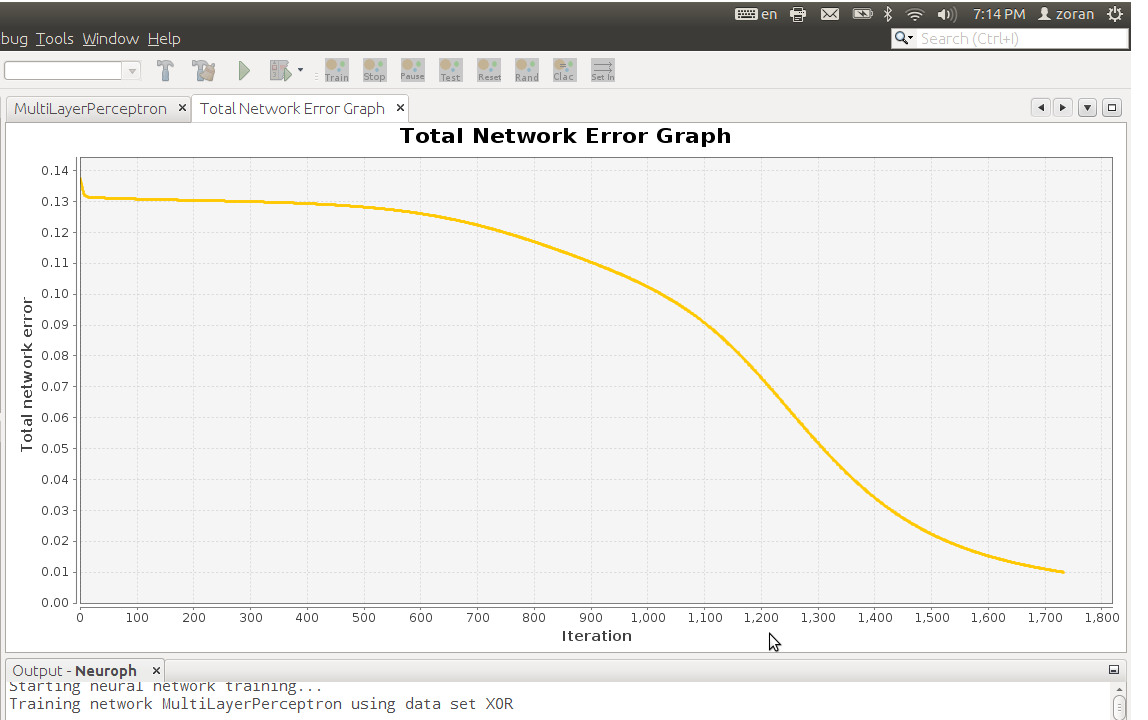The width and height of the screenshot is (1148, 720).
Task: Click the Test network toolbar button
Action: click(450, 70)
